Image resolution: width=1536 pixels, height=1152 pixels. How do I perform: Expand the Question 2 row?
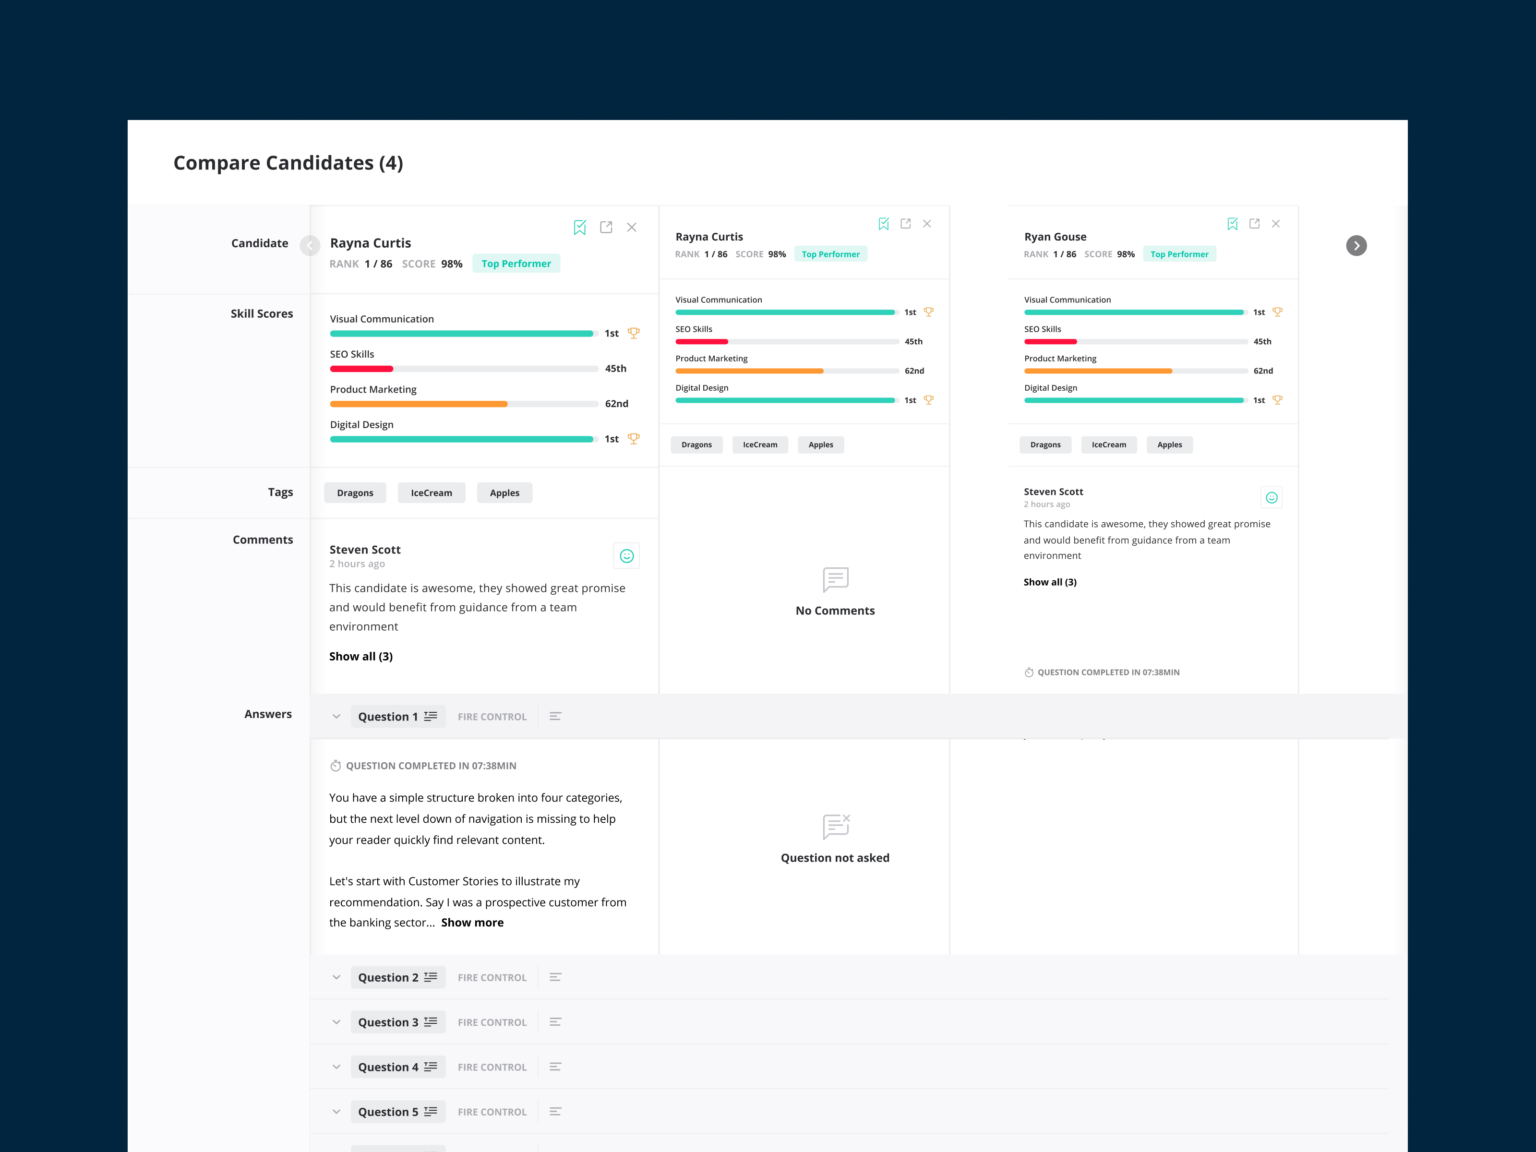pos(336,978)
